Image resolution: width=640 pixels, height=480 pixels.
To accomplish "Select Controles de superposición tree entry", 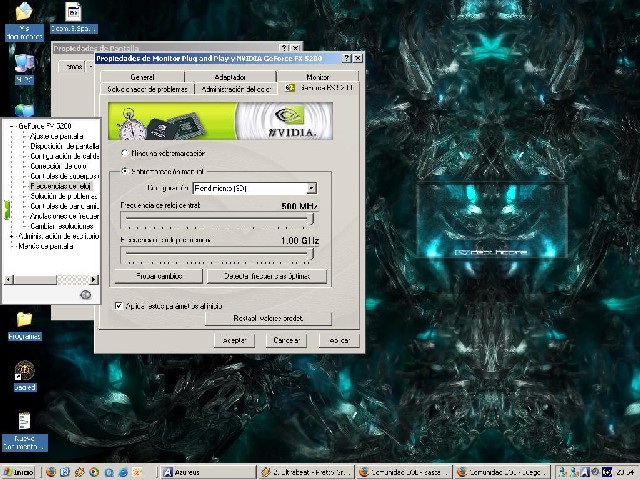I will (x=64, y=176).
